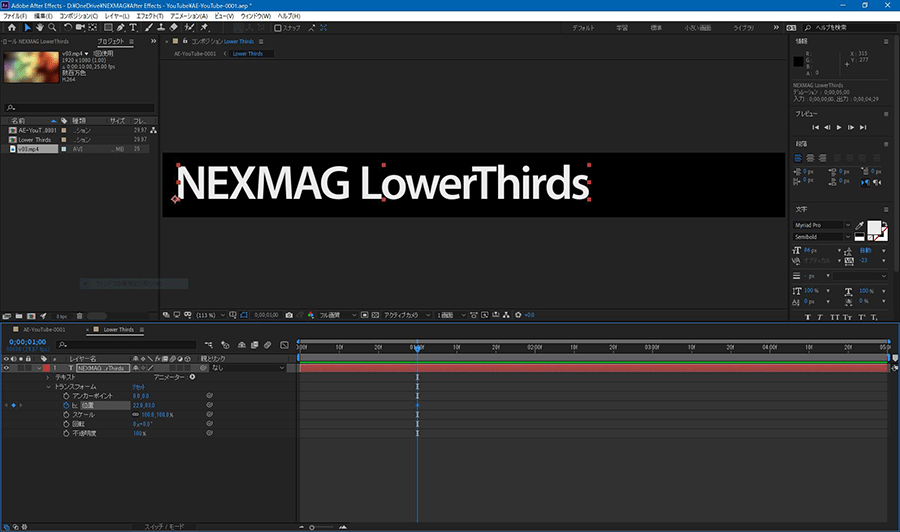Viewport: 900px width, 532px height.
Task: Toggle motion blur icon in timeline
Action: [x=267, y=345]
